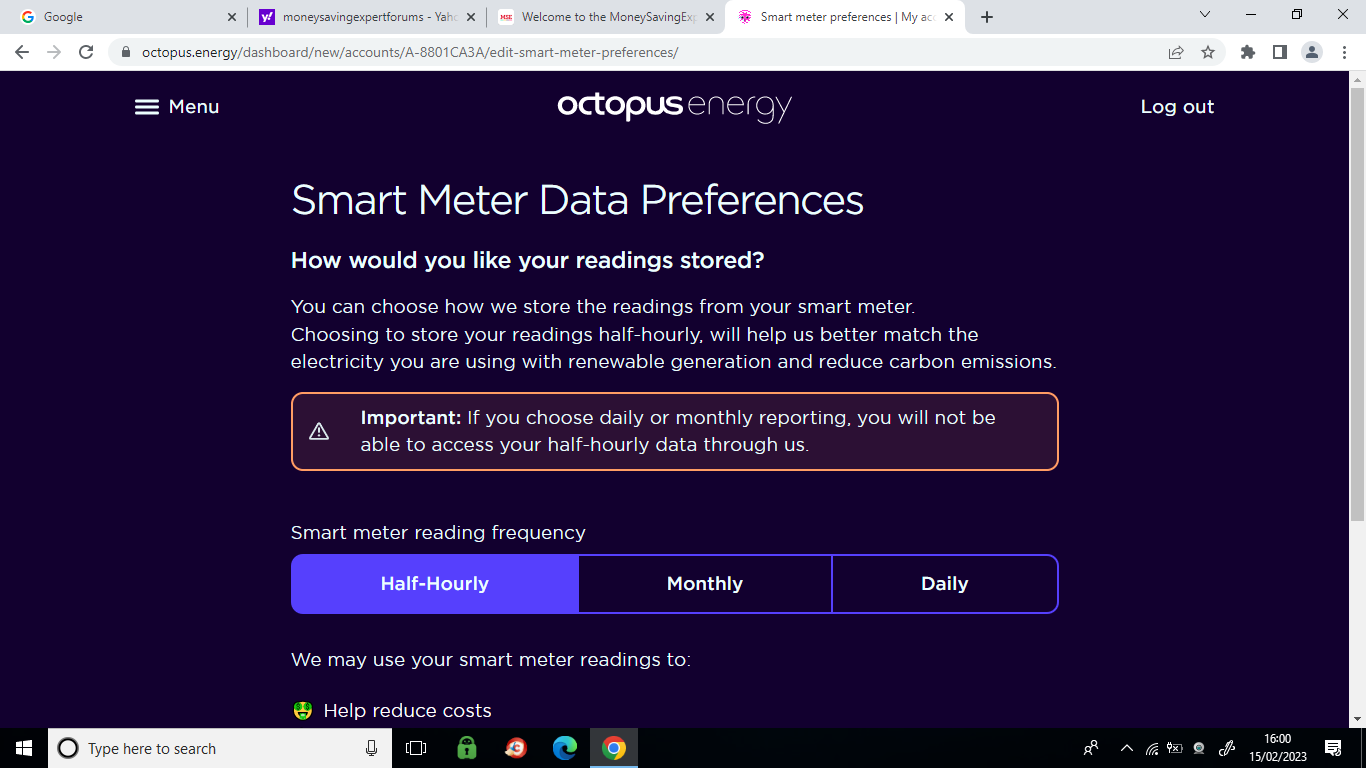This screenshot has height=768, width=1366.
Task: Click the page vertical scrollbar
Action: (x=1357, y=398)
